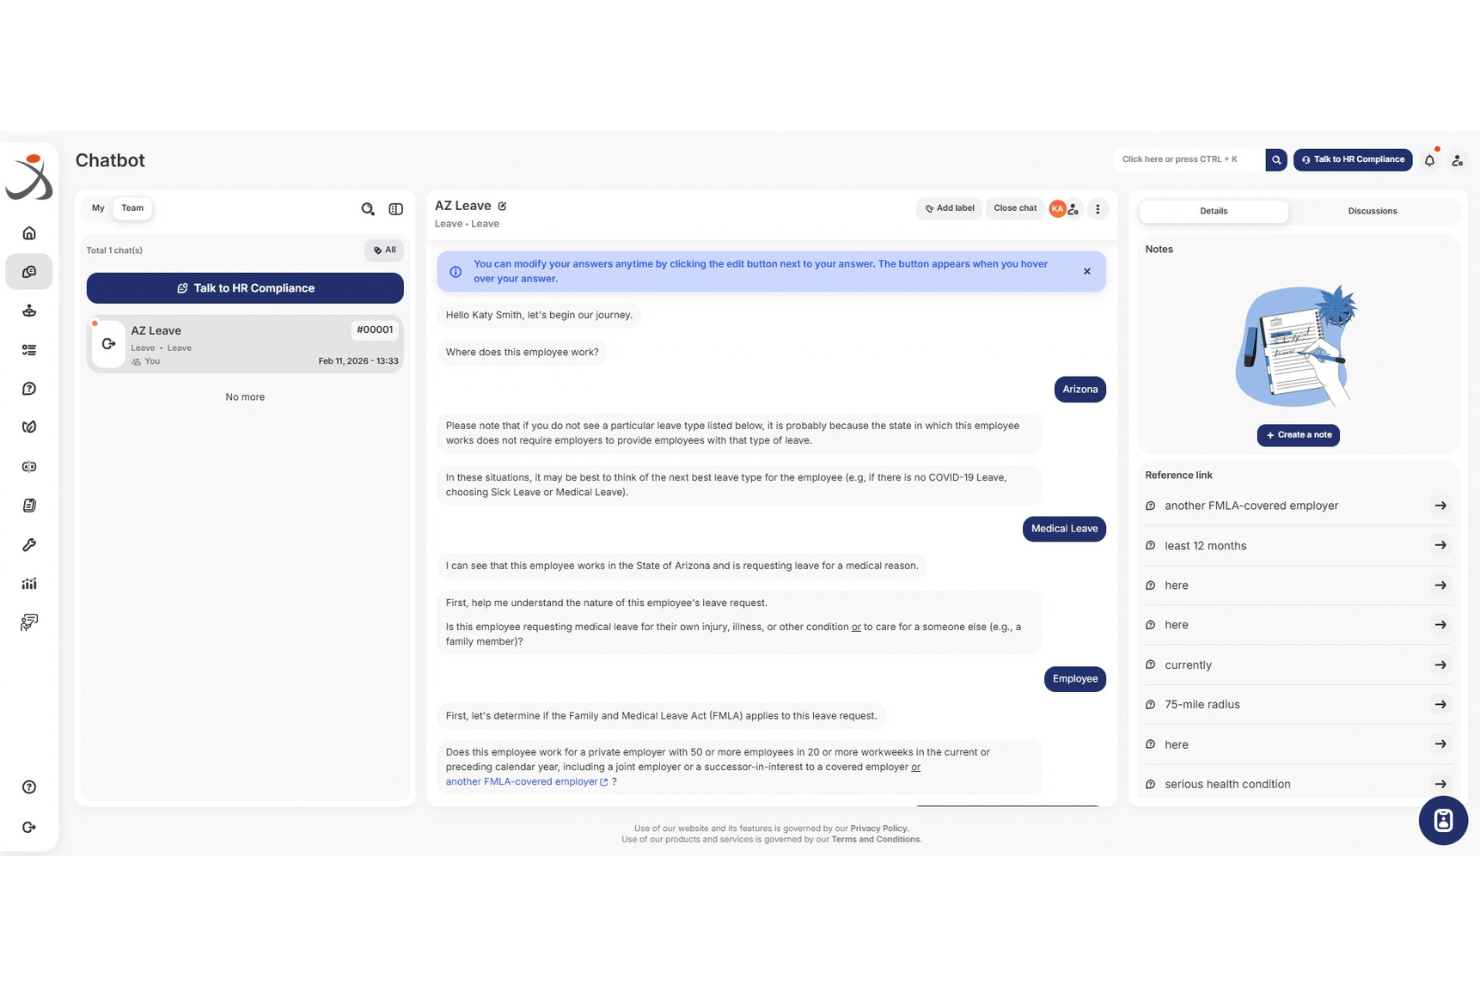
Task: Select the Discussions tab
Action: pyautogui.click(x=1372, y=211)
